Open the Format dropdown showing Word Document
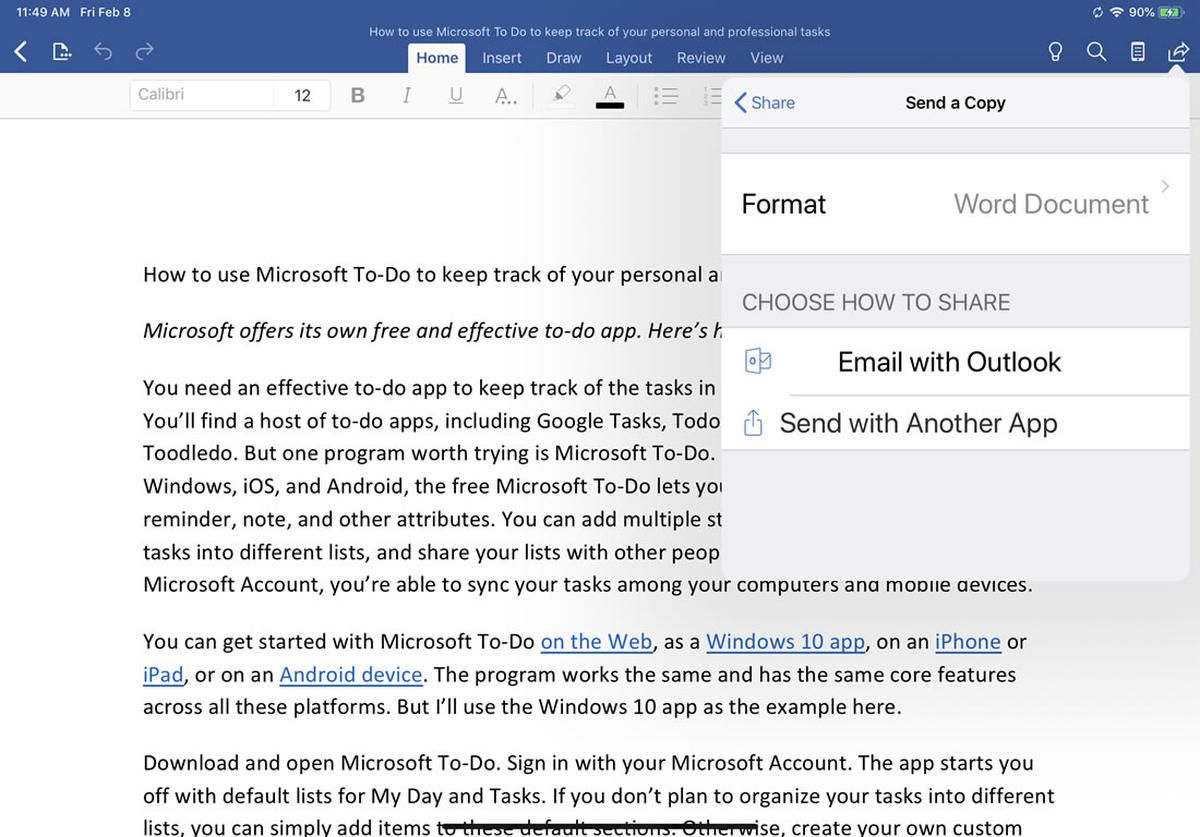The image size is (1200, 837). pos(955,204)
